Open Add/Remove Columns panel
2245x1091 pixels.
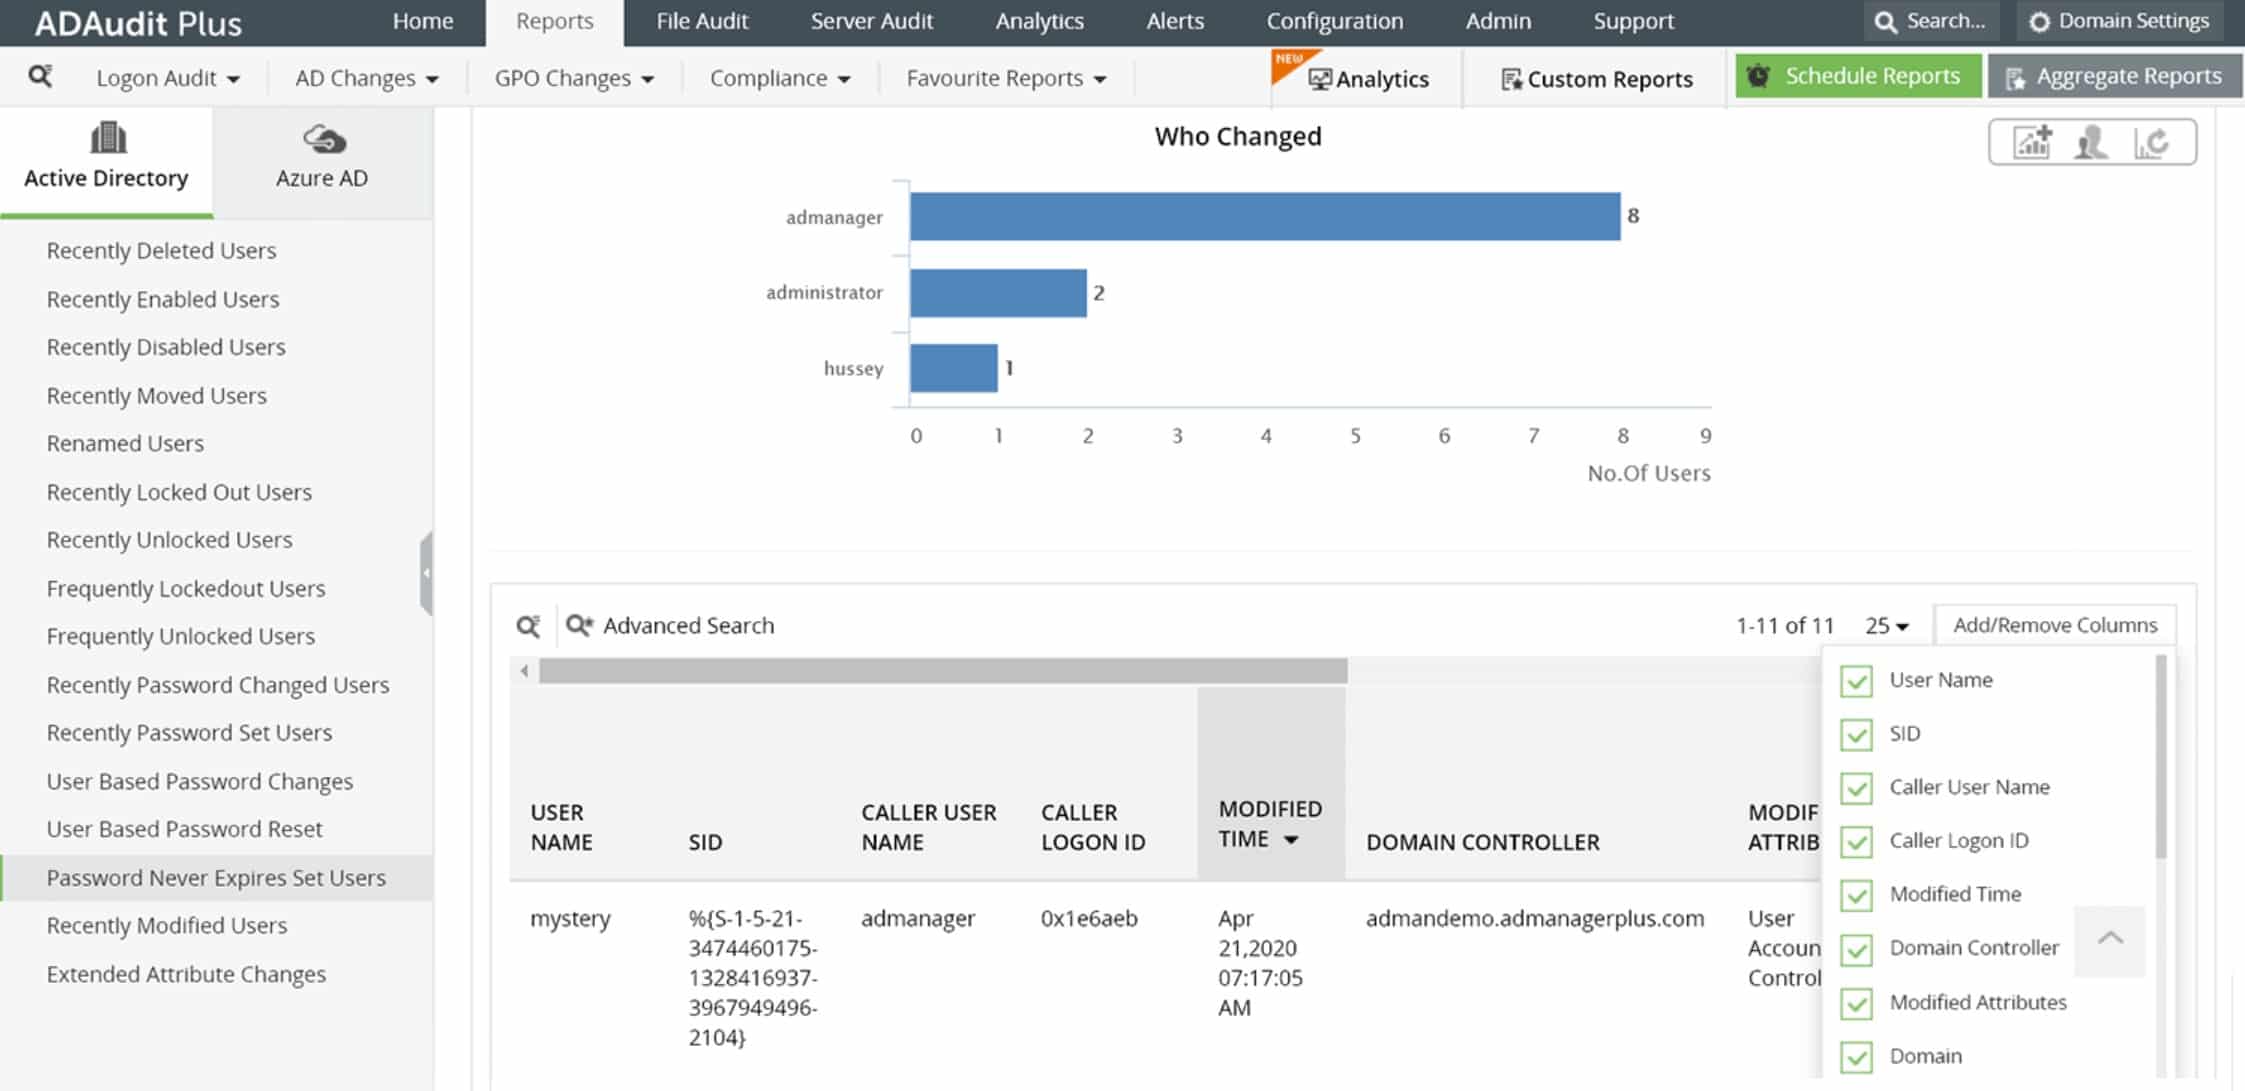(x=2055, y=625)
